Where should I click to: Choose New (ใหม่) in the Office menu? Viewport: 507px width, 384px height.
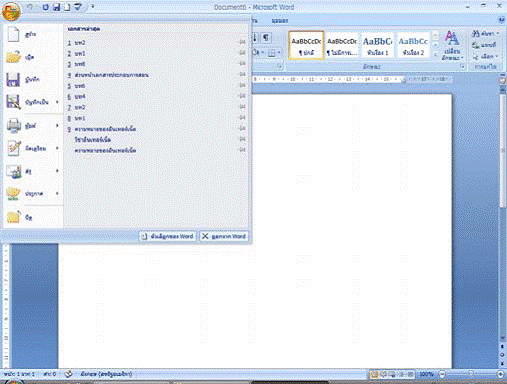tap(33, 34)
